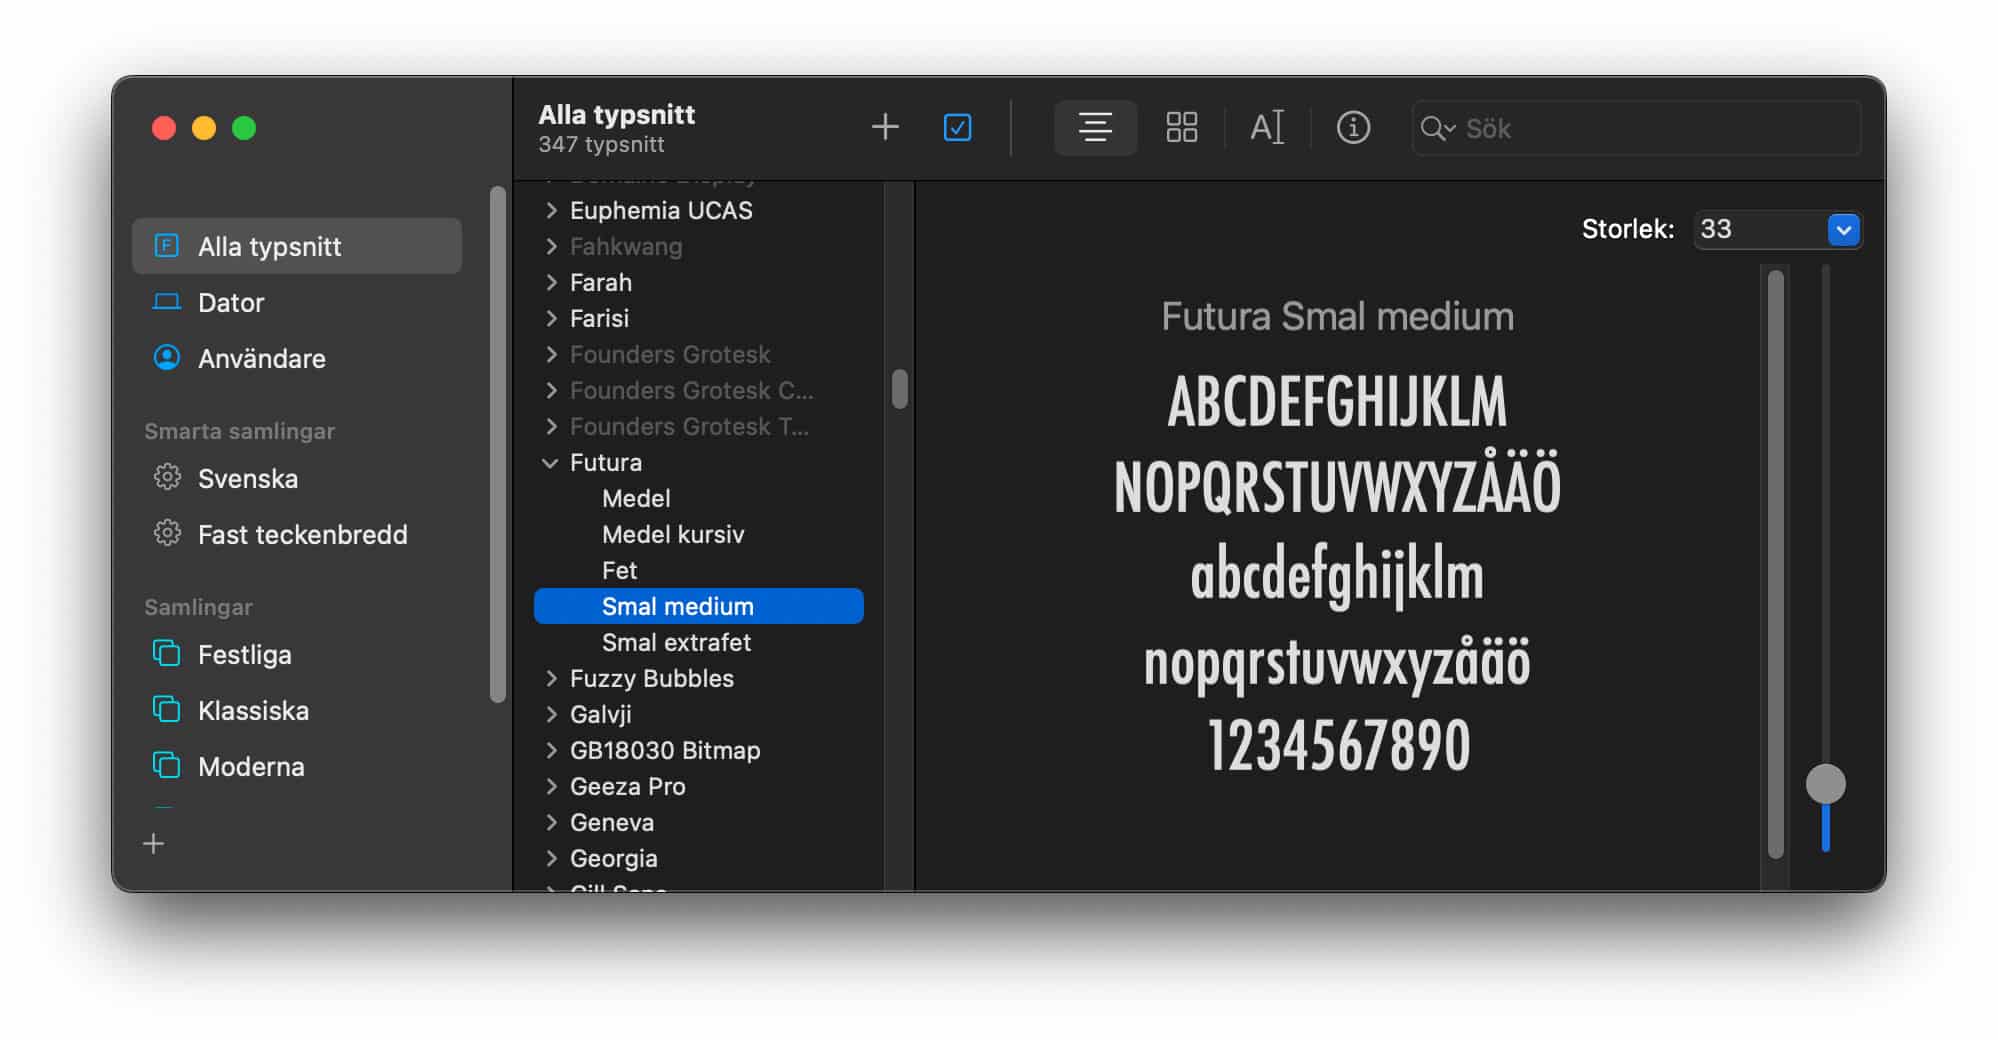Screen dimensions: 1998x1040
Task: Expand the GB18030 Bitmap font family
Action: 551,750
